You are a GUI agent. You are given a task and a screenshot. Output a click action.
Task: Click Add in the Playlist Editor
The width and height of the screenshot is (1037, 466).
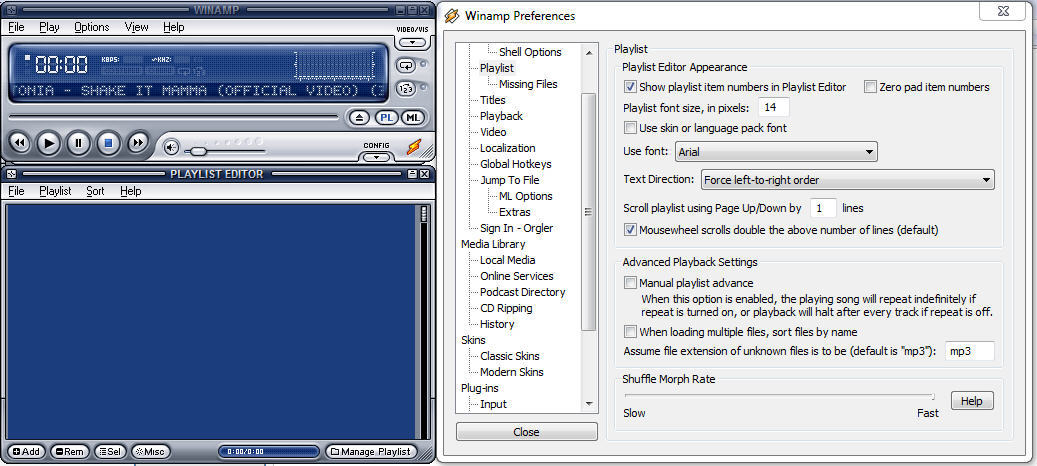(x=26, y=452)
